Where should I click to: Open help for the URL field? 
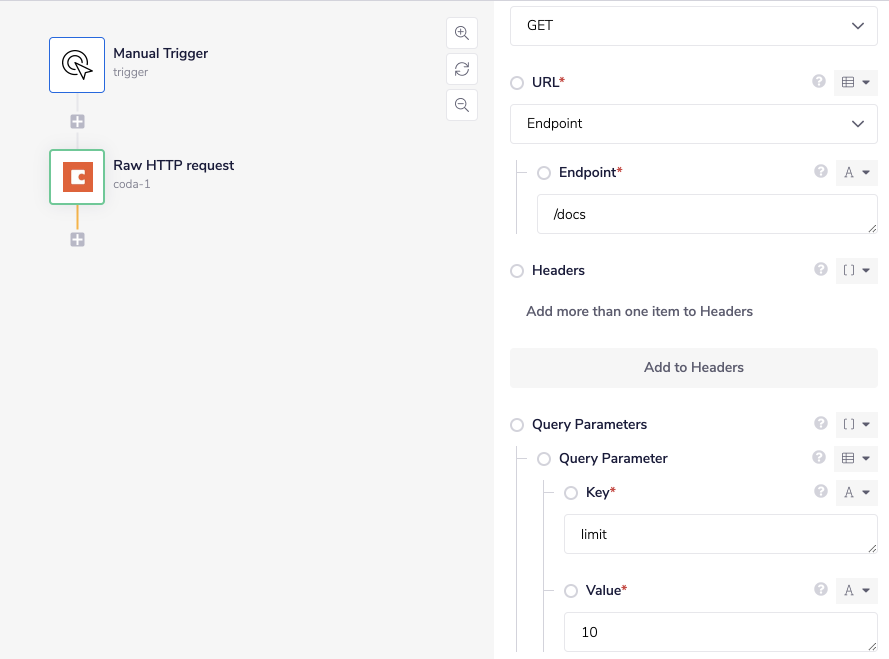pos(819,82)
